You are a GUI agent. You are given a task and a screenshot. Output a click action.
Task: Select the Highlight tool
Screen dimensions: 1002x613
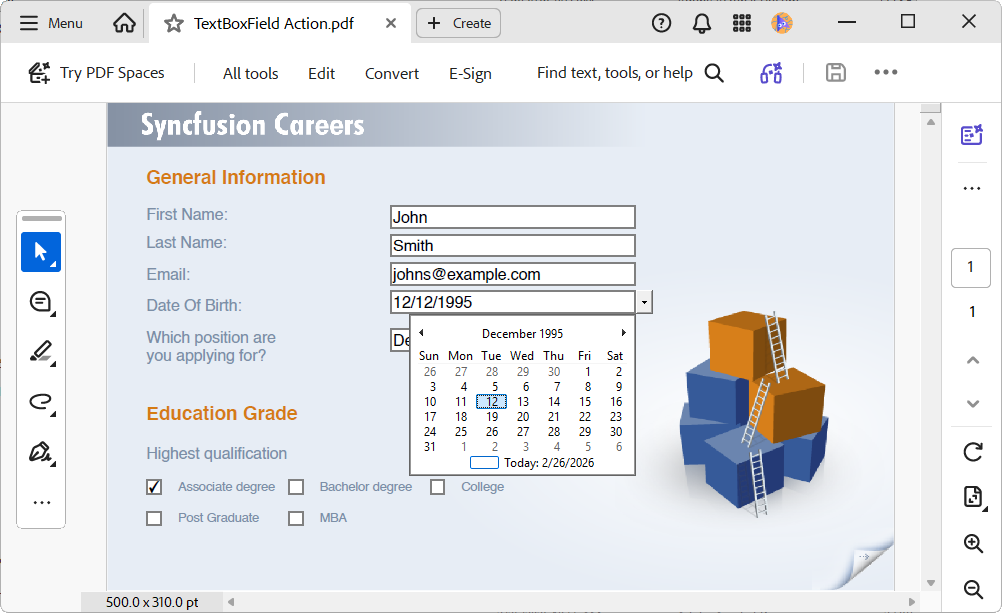tap(40, 352)
